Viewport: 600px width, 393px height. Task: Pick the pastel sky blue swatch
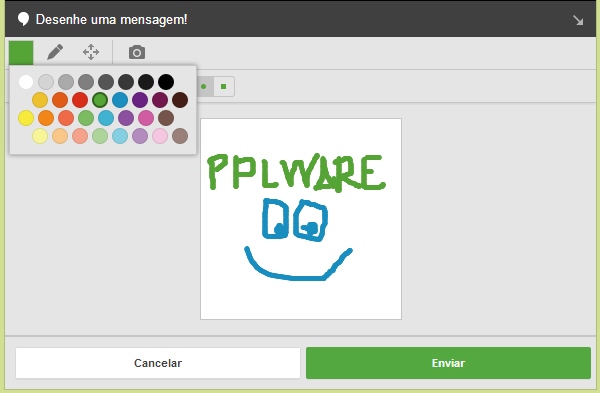click(120, 136)
